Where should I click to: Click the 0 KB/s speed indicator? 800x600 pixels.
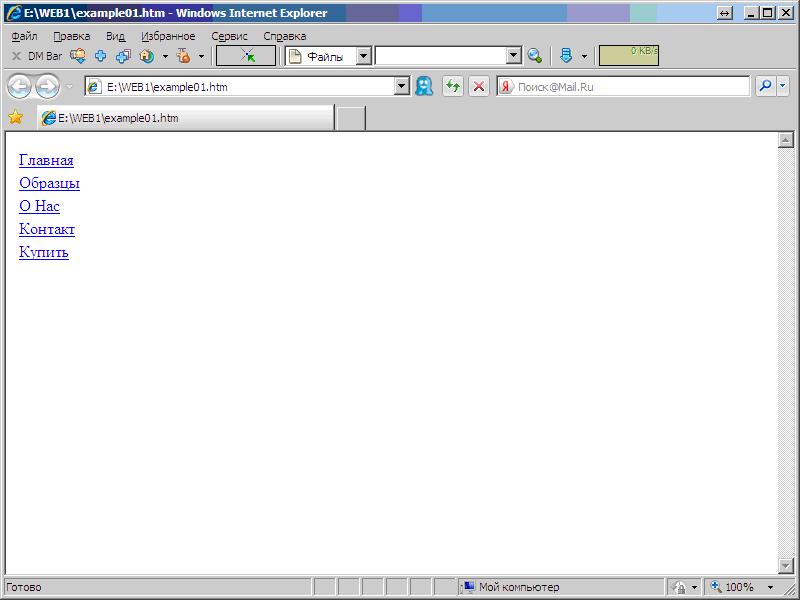coord(629,56)
